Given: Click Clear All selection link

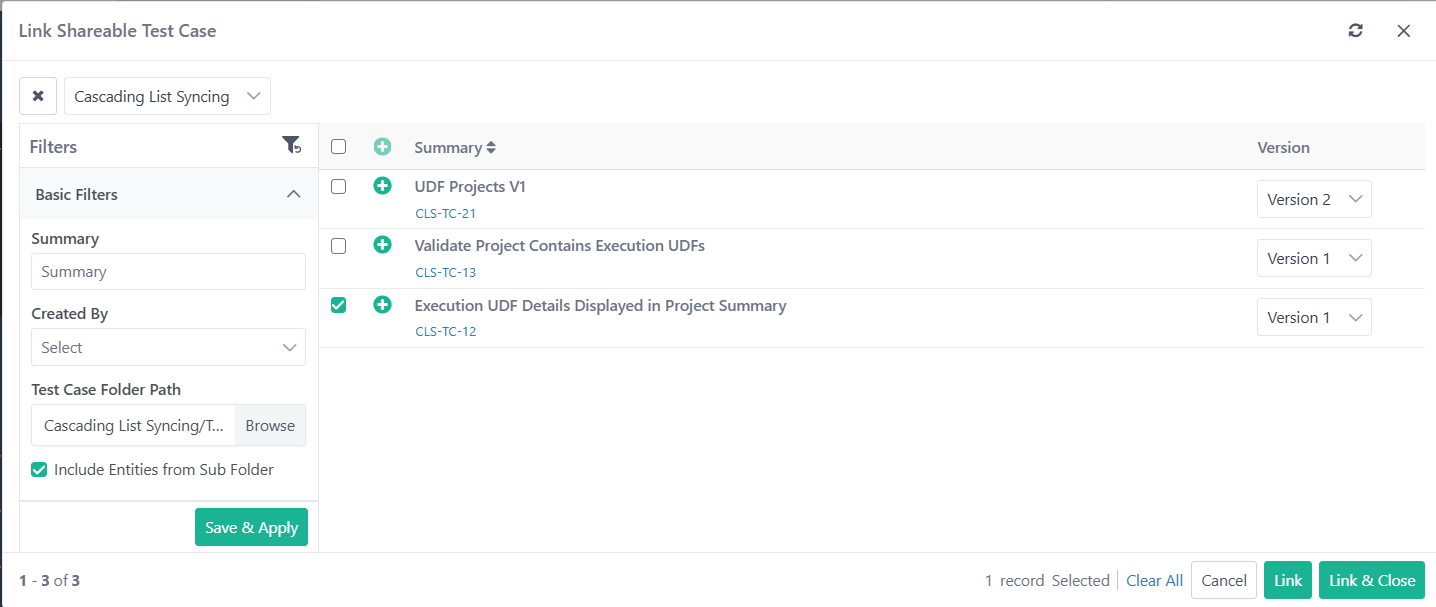Looking at the screenshot, I should click(x=1154, y=580).
